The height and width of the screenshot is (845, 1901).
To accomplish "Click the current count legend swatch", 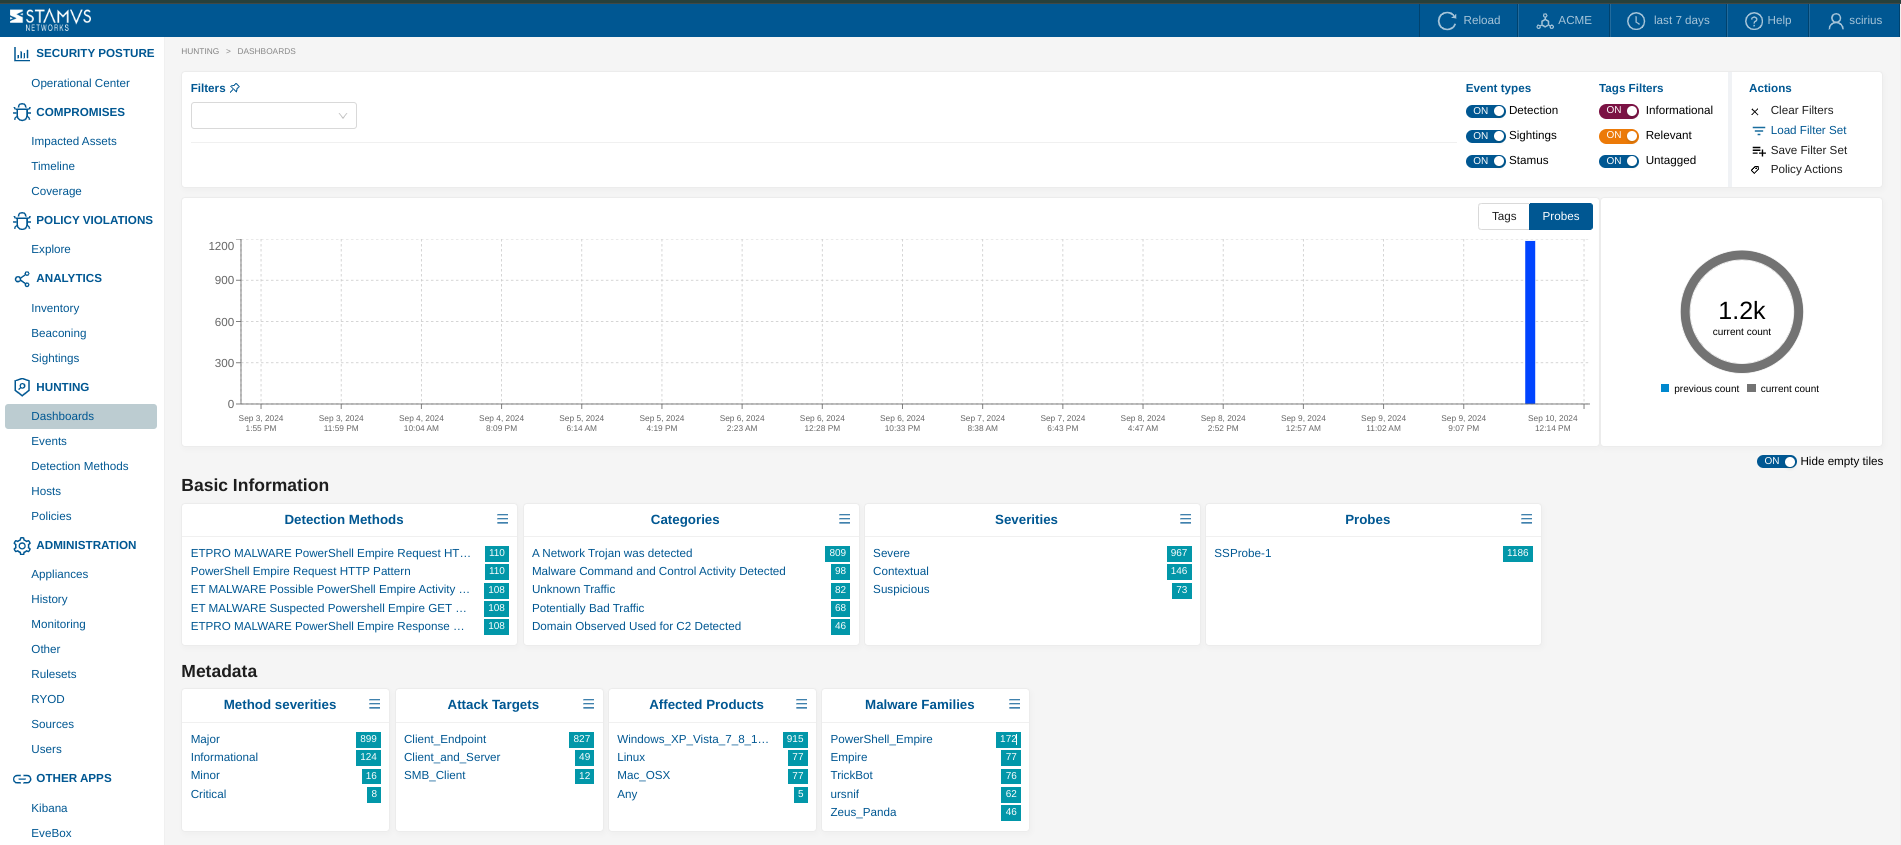I will [1751, 388].
